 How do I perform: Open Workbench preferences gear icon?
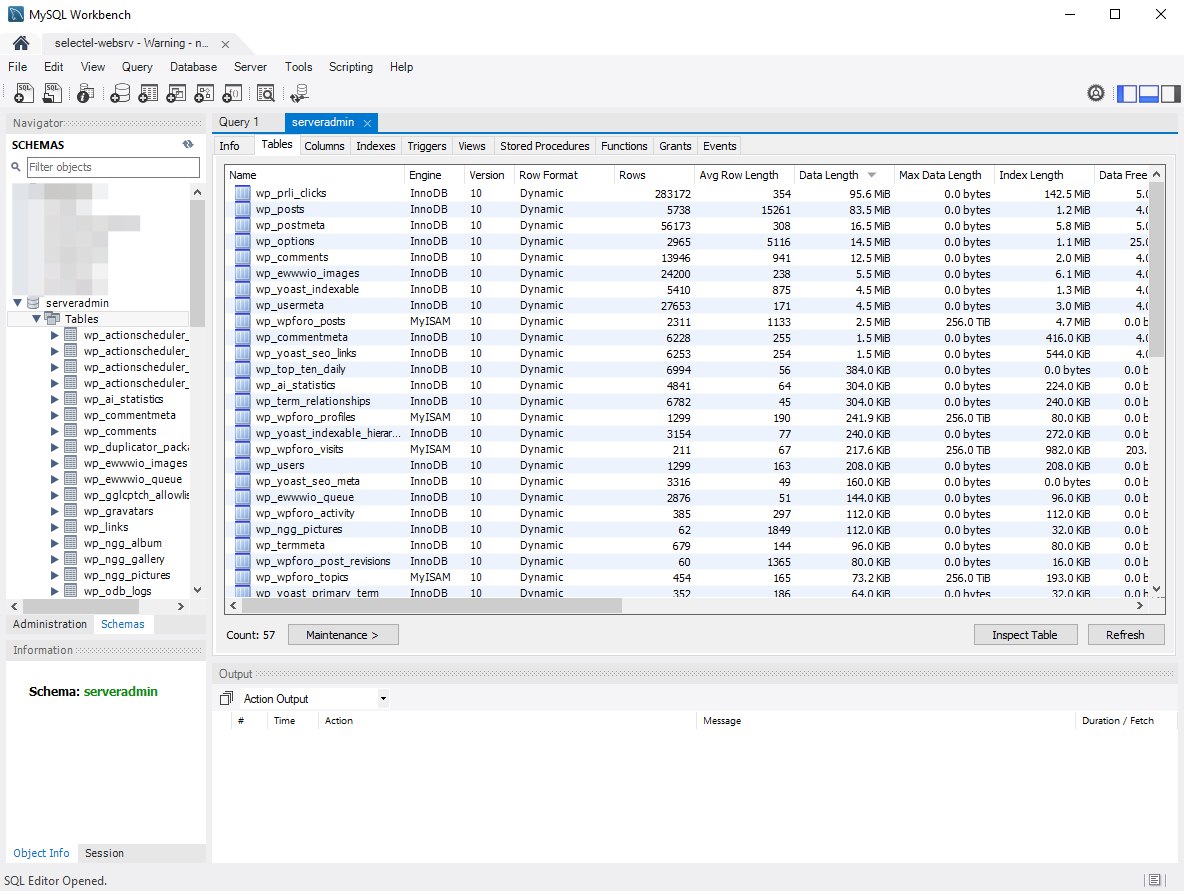[x=1096, y=93]
